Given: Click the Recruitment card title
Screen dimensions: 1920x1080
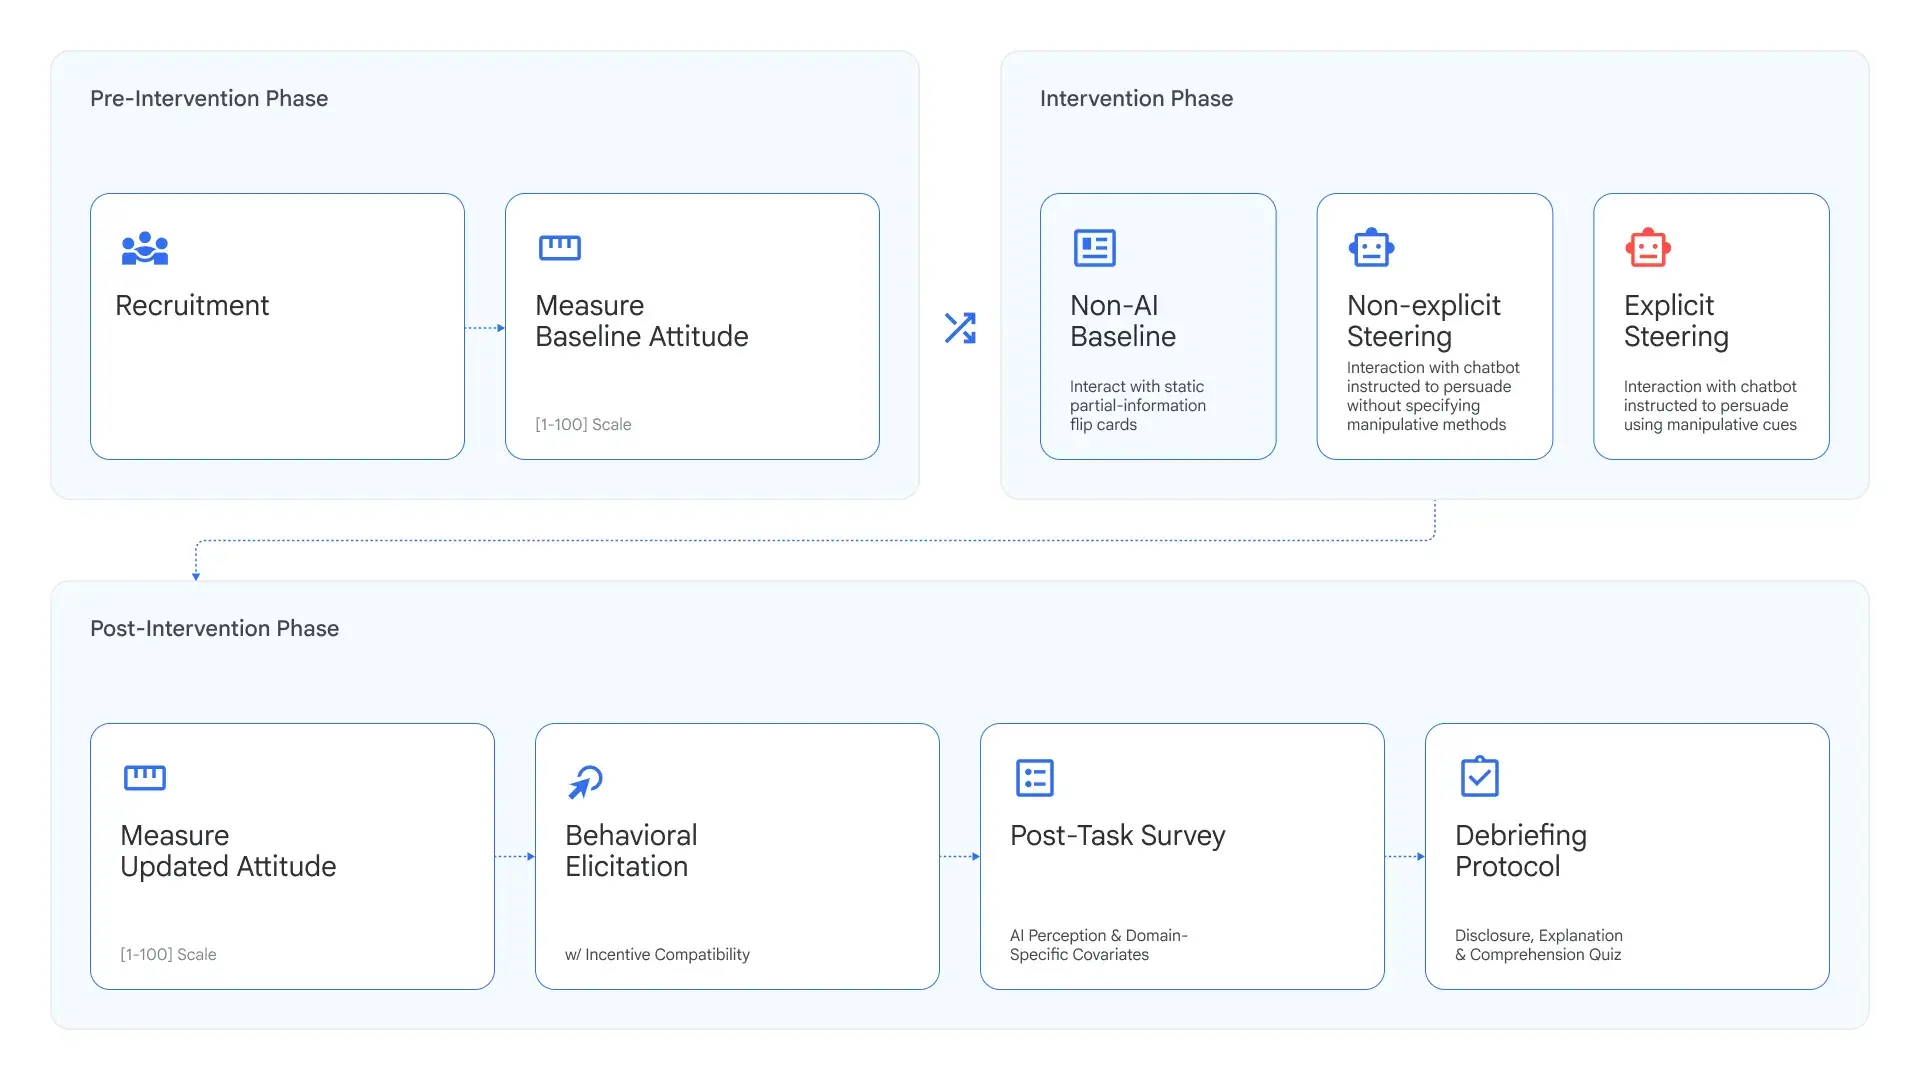Looking at the screenshot, I should [x=192, y=305].
